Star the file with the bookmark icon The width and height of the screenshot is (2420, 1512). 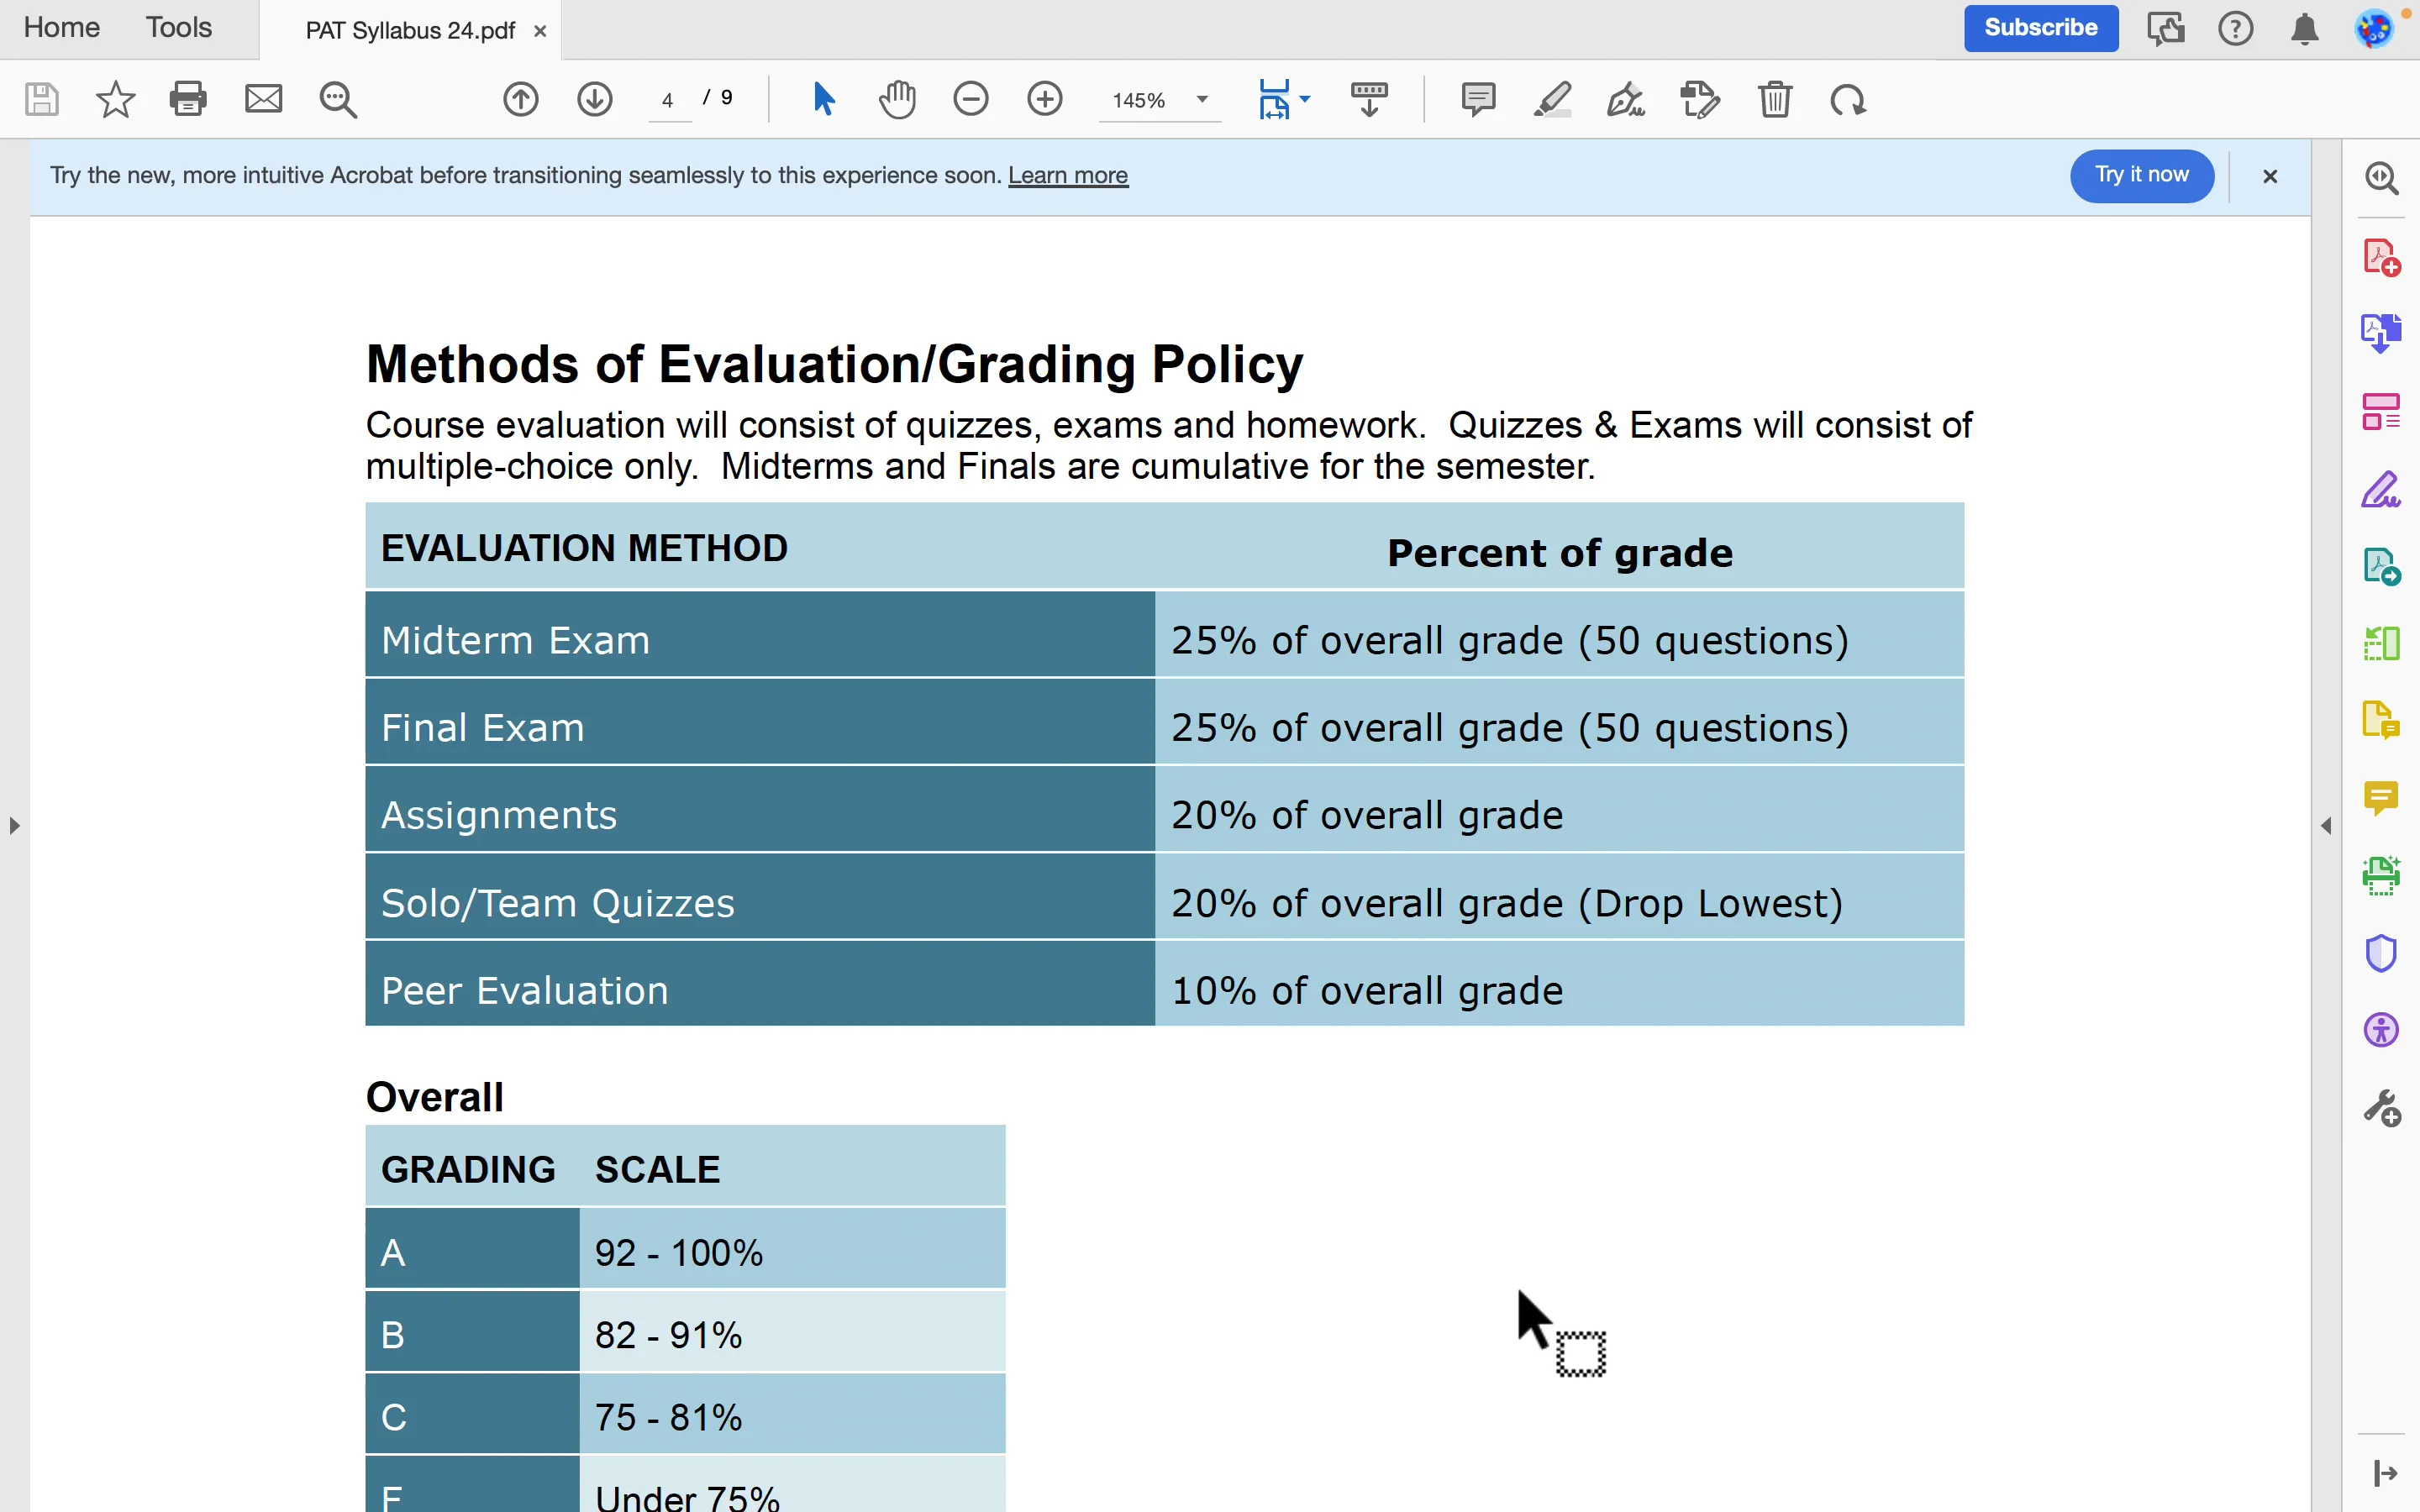pos(115,99)
